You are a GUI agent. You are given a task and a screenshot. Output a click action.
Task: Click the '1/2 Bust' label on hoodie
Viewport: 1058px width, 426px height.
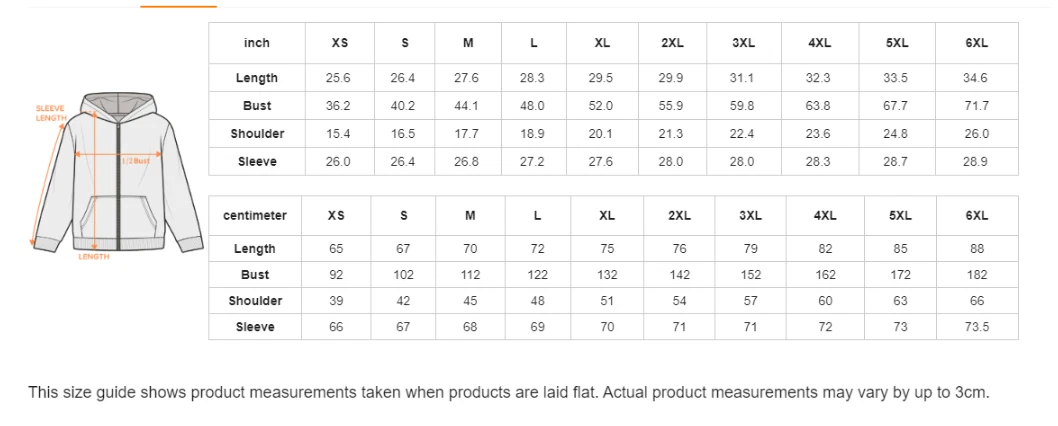coord(136,161)
